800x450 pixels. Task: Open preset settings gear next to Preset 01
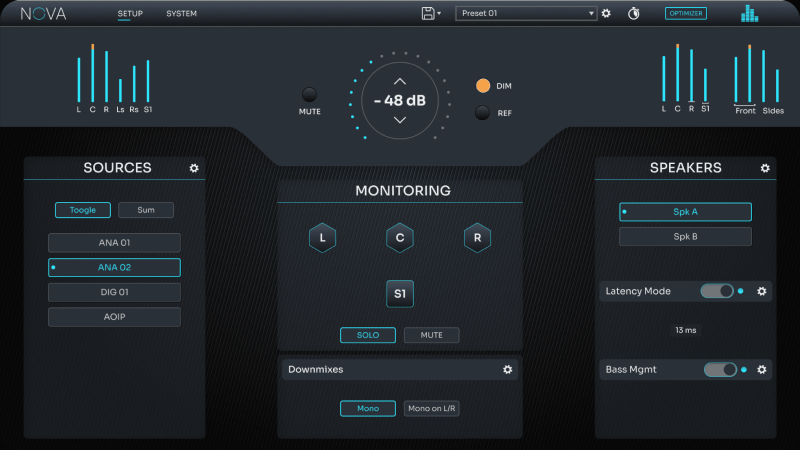click(606, 13)
